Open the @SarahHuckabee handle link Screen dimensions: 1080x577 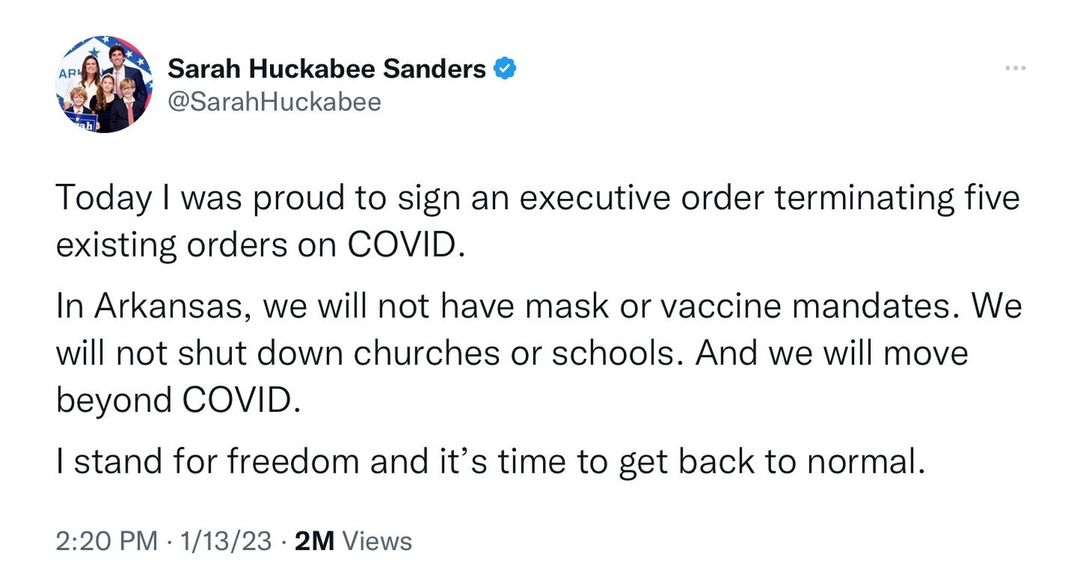[x=273, y=102]
